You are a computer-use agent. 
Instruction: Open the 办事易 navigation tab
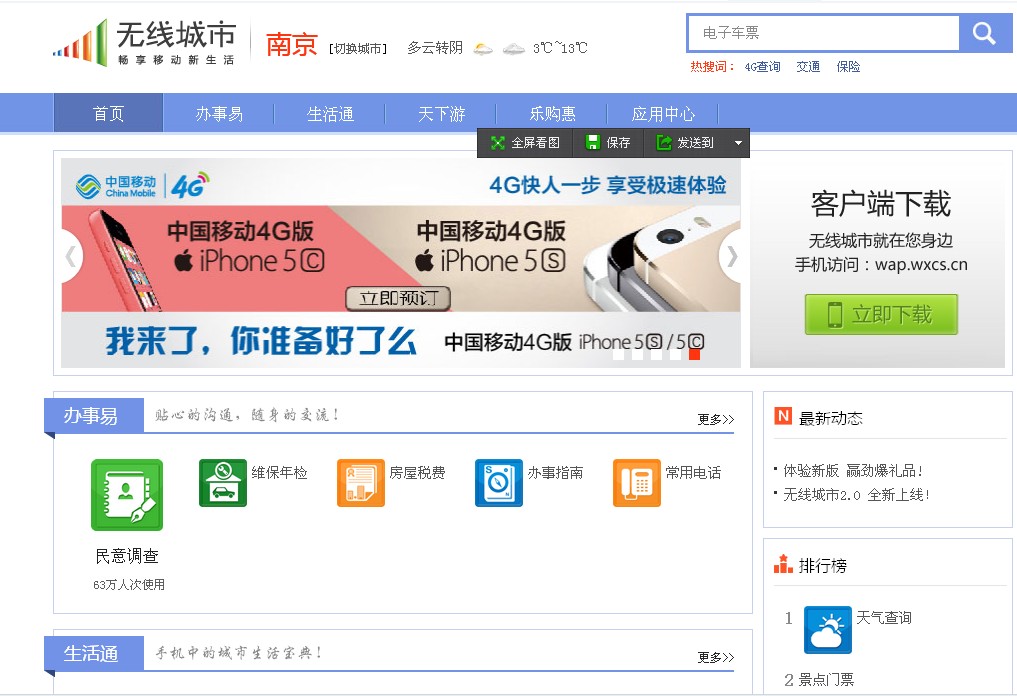[219, 114]
